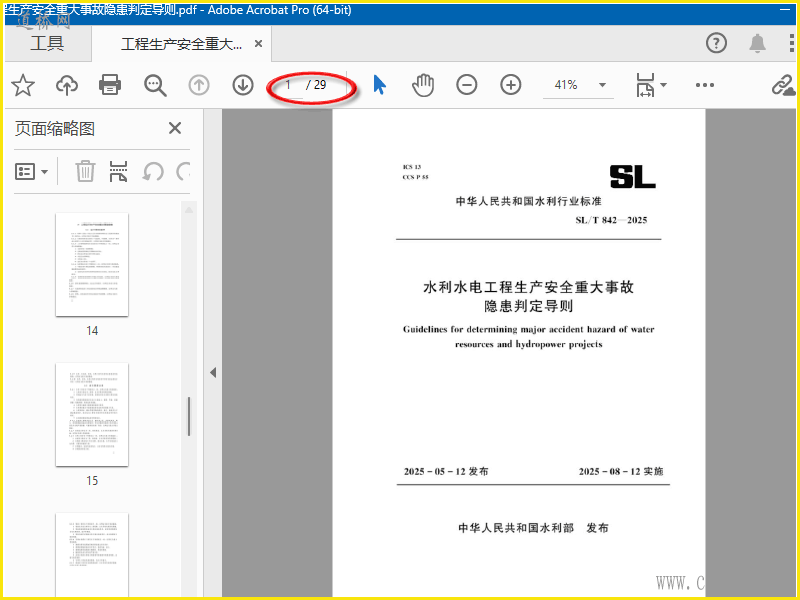Share link using the chain cloud icon

pyautogui.click(x=783, y=85)
